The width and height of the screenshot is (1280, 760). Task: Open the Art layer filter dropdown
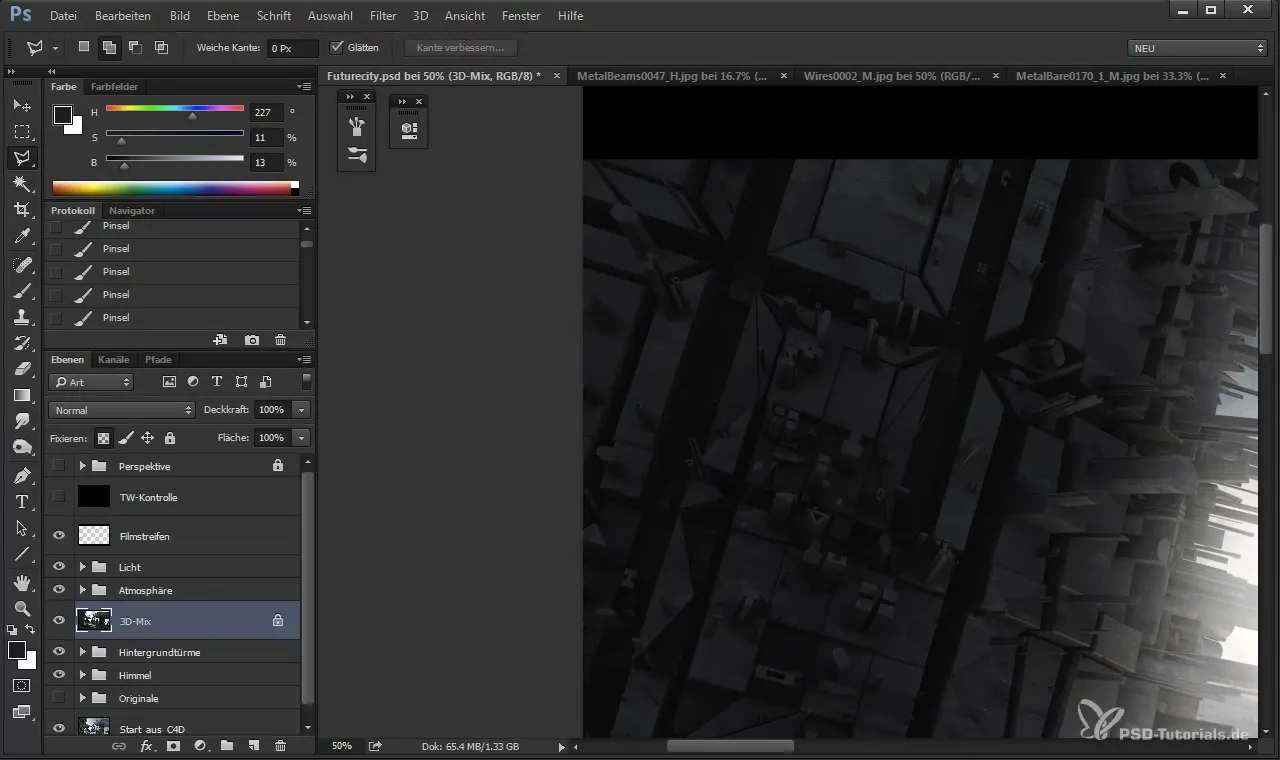[x=91, y=382]
